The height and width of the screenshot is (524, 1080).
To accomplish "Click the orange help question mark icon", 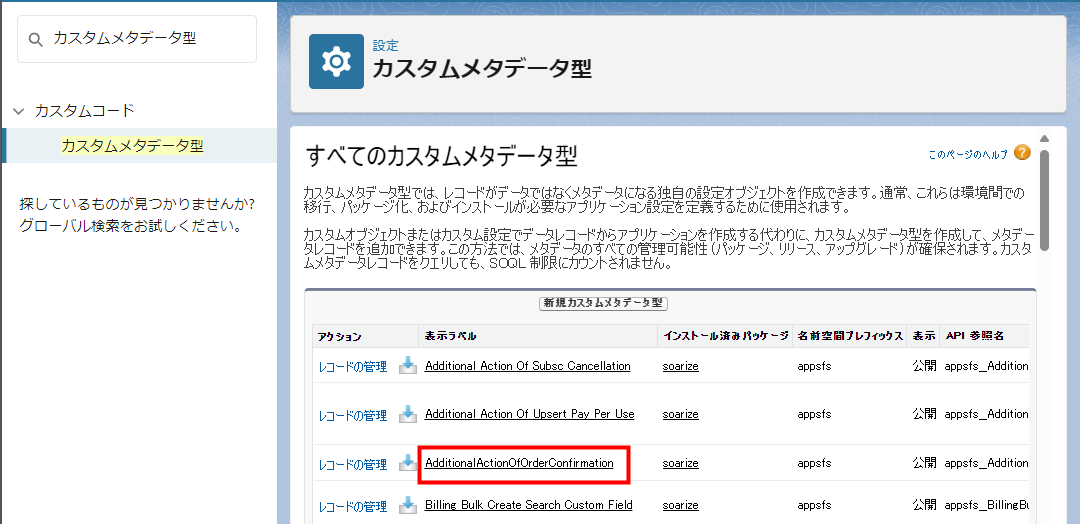I will tap(1021, 153).
